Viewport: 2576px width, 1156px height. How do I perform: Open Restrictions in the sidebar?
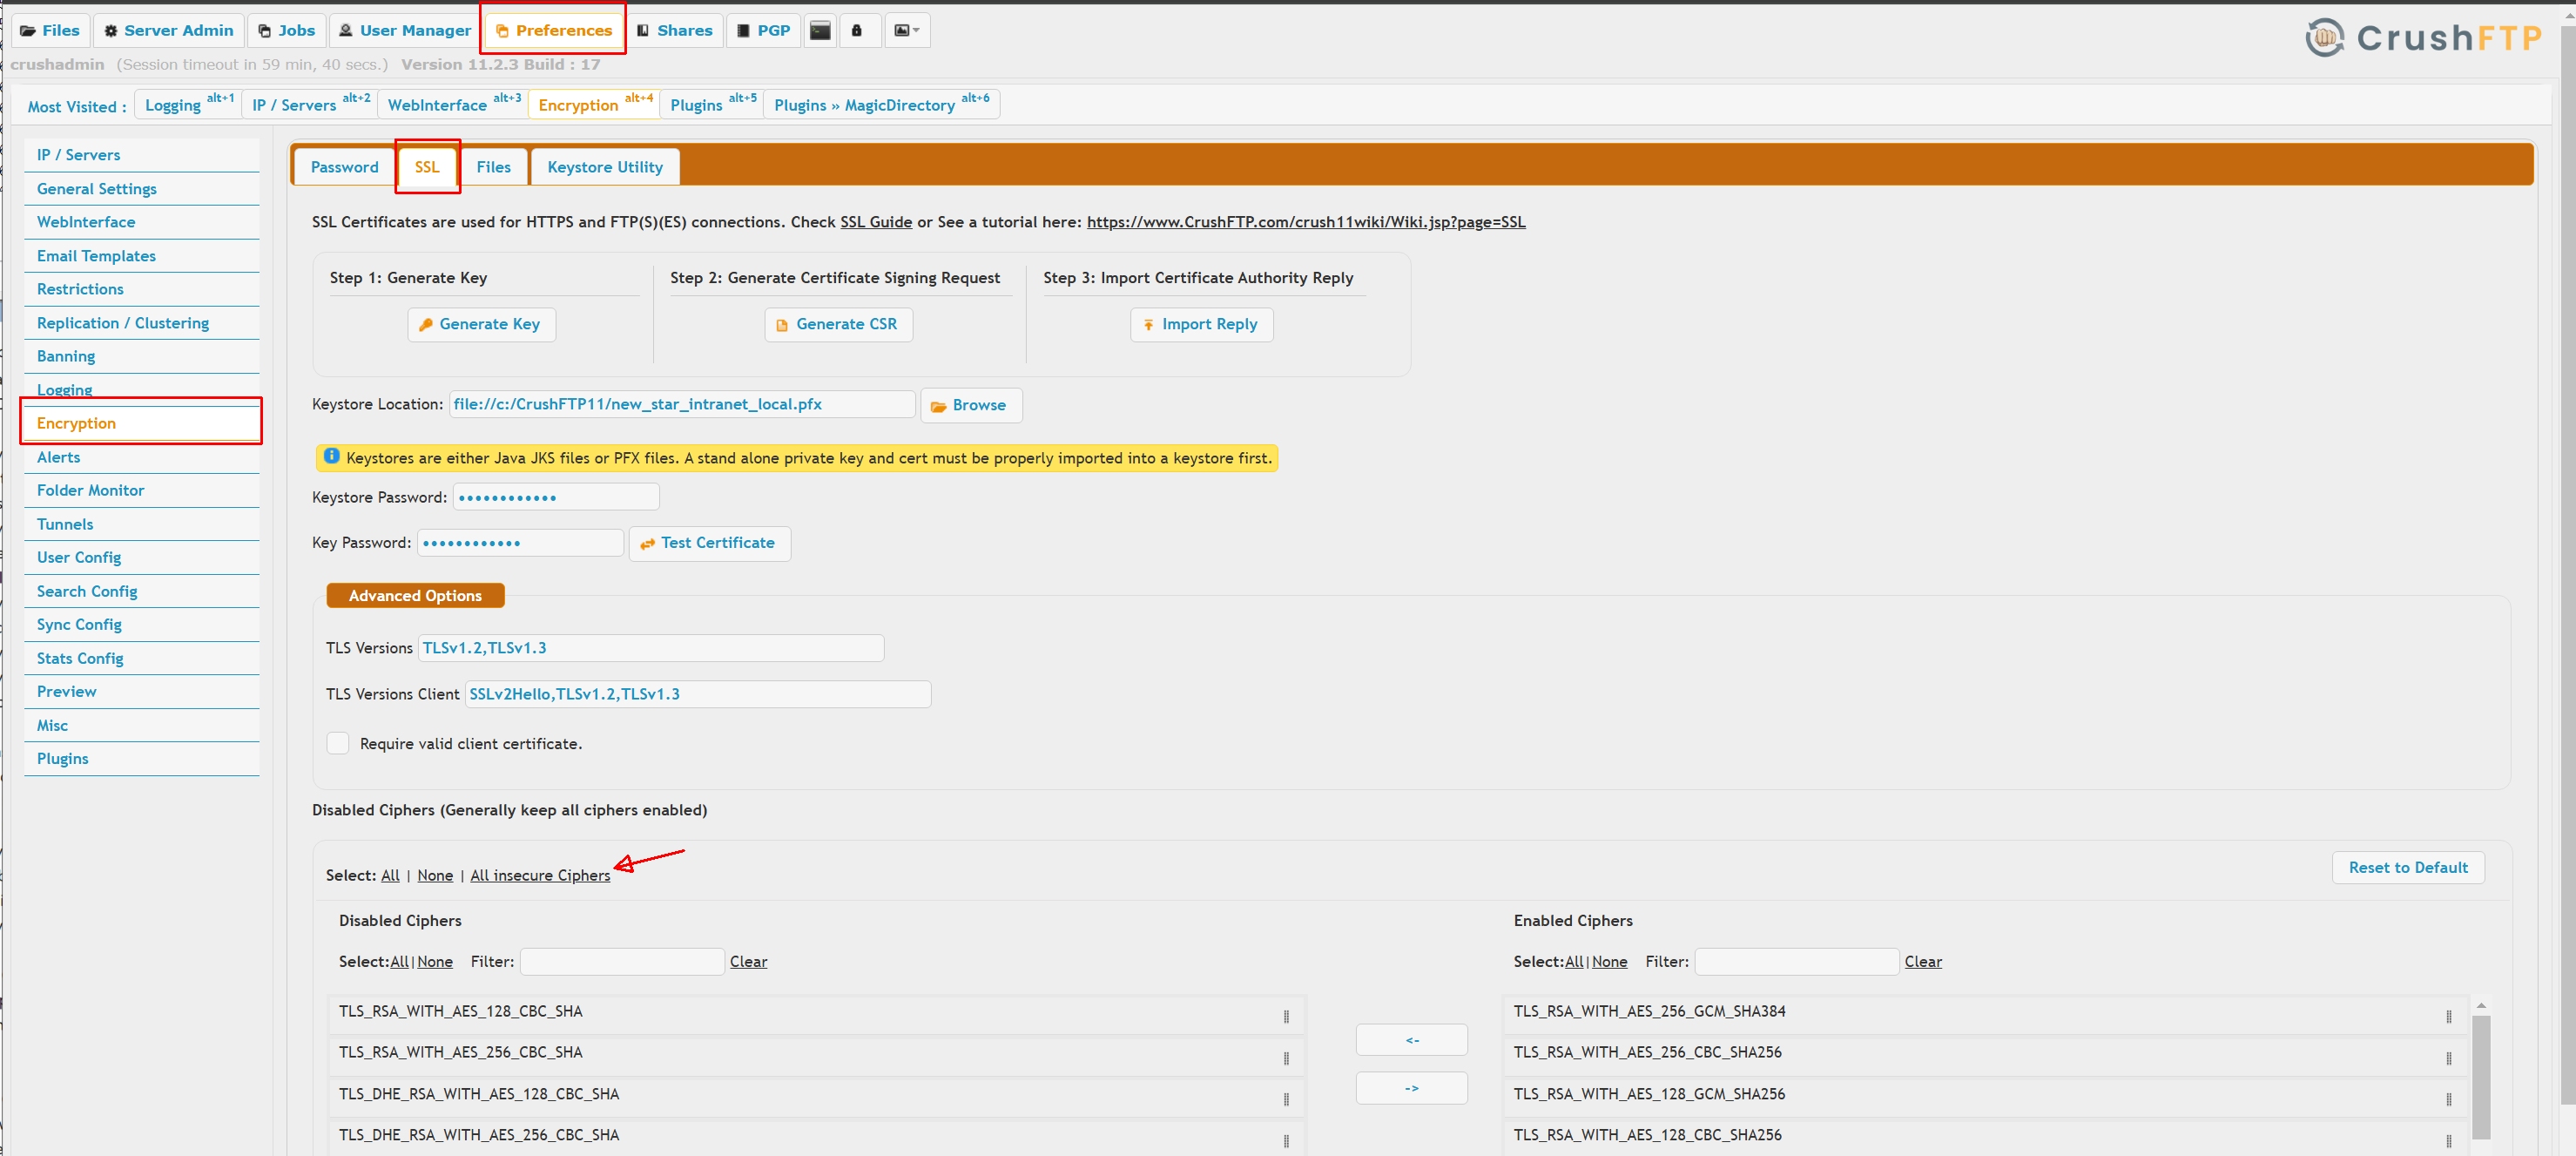(x=141, y=289)
